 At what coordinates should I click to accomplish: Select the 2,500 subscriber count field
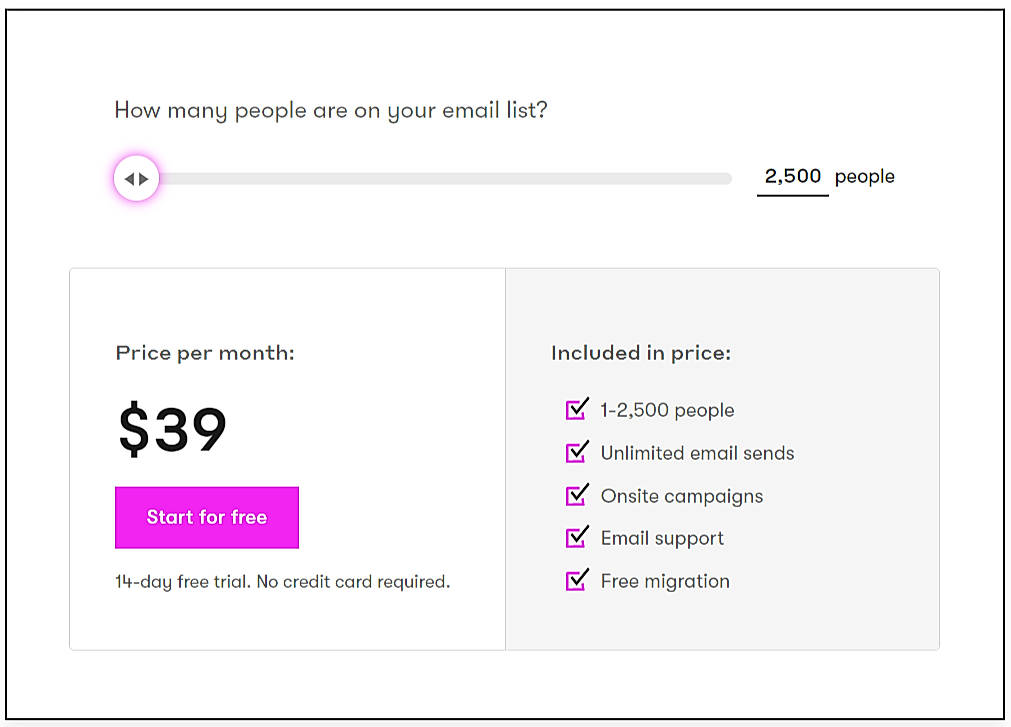[x=791, y=176]
